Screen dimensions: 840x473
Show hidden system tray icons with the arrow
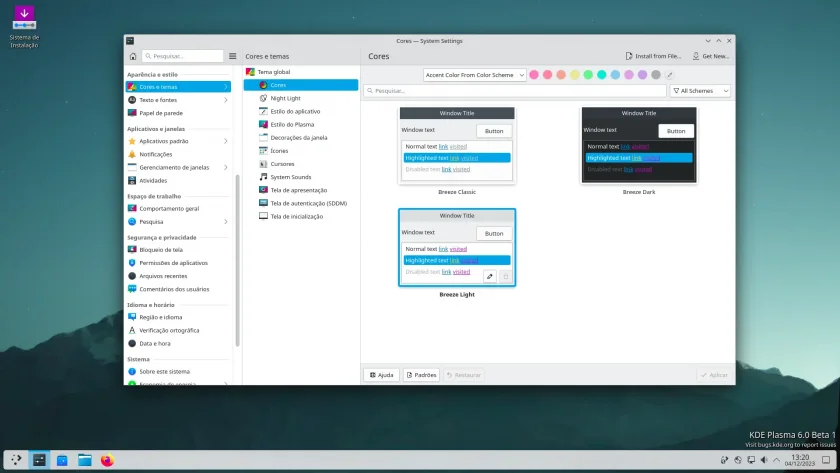coord(777,460)
